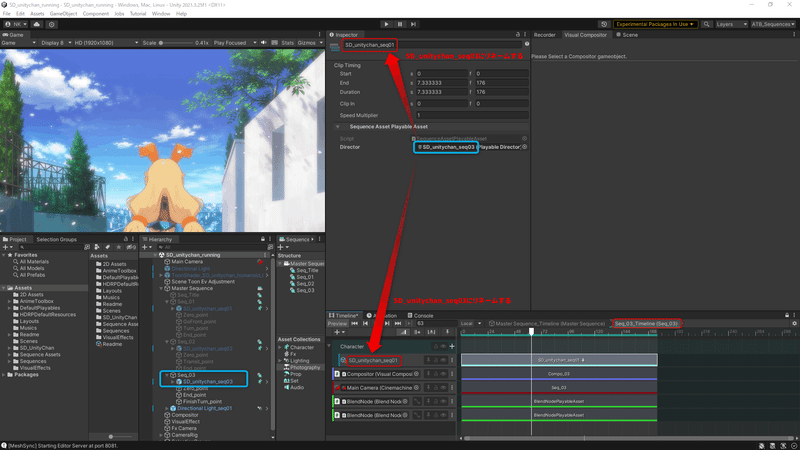This screenshot has height=450, width=800.
Task: Add a track to the Character group
Action: click(452, 346)
